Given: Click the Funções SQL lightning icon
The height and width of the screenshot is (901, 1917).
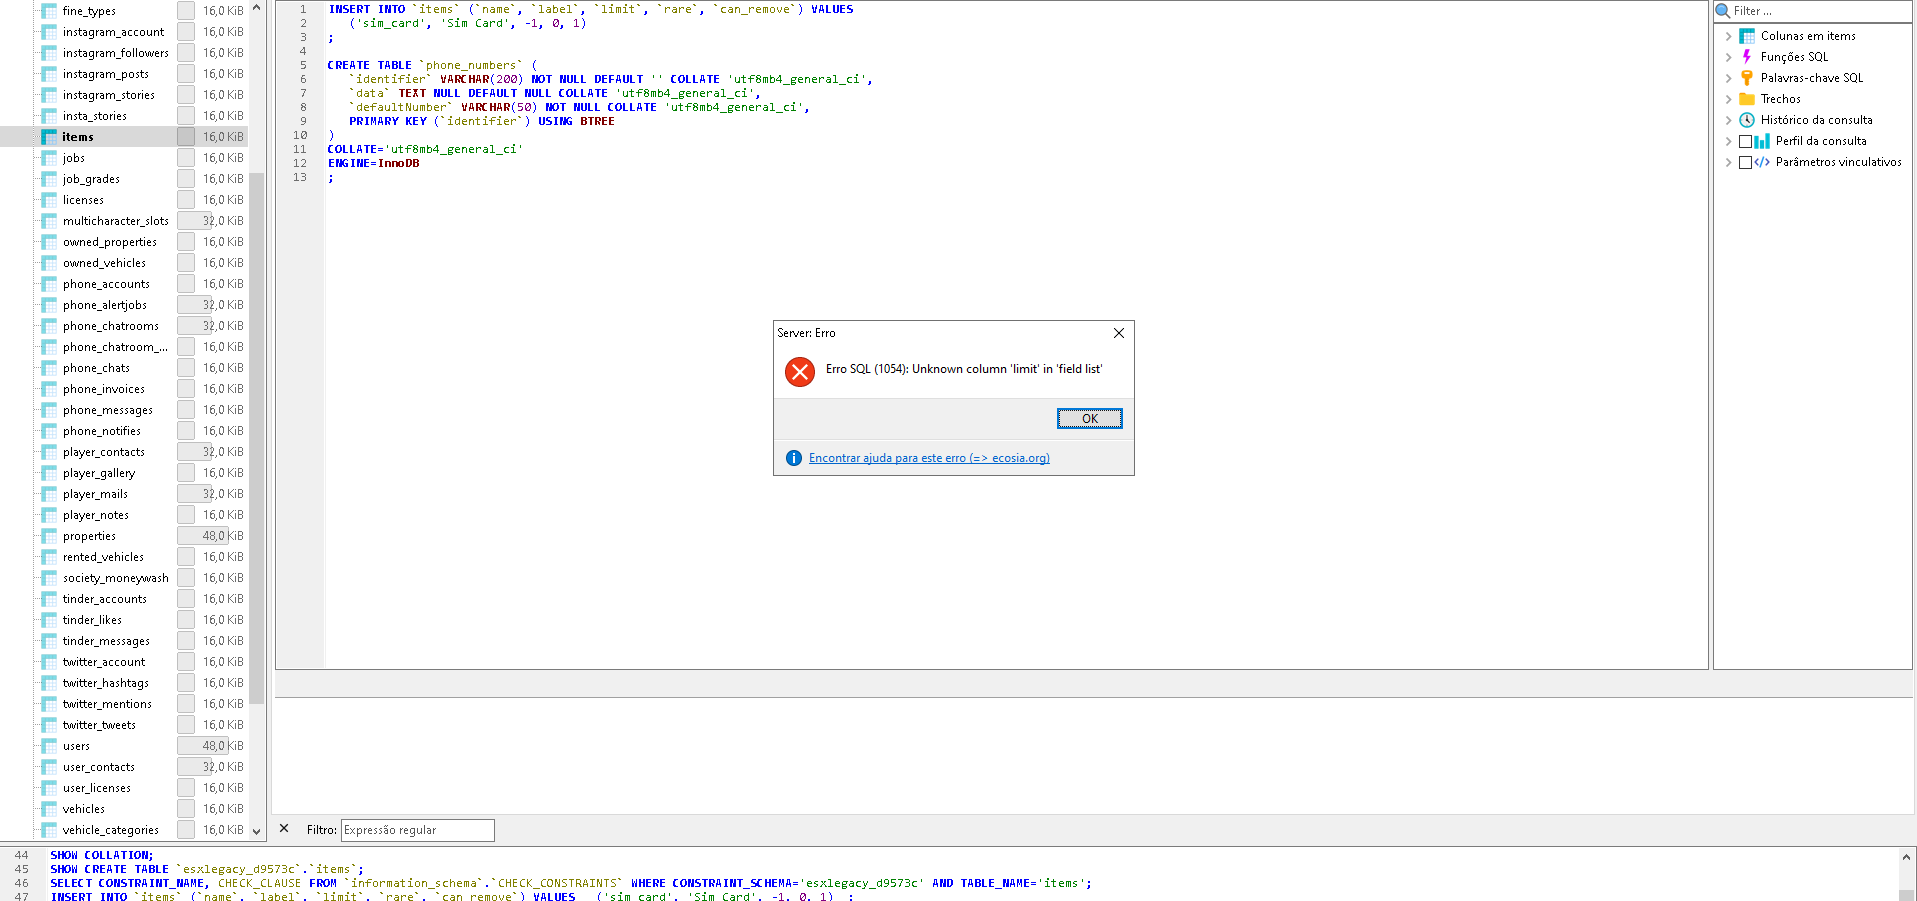Looking at the screenshot, I should [x=1747, y=57].
